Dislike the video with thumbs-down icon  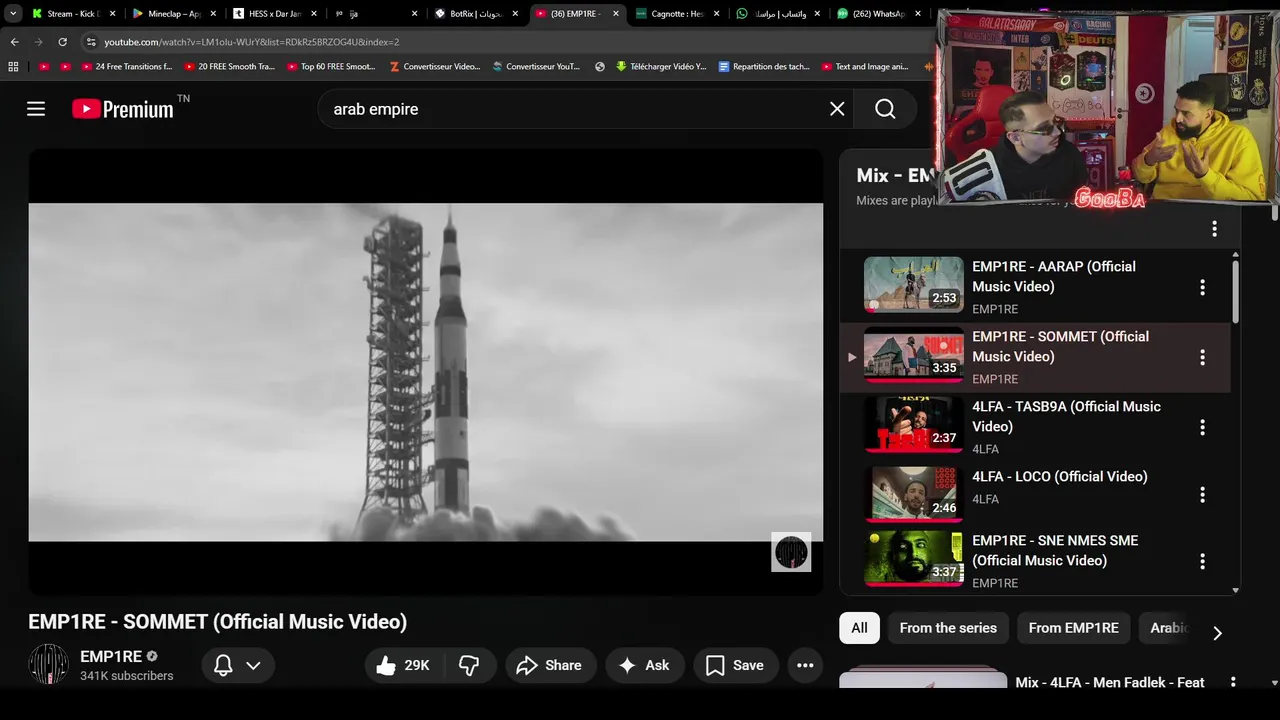coord(468,665)
